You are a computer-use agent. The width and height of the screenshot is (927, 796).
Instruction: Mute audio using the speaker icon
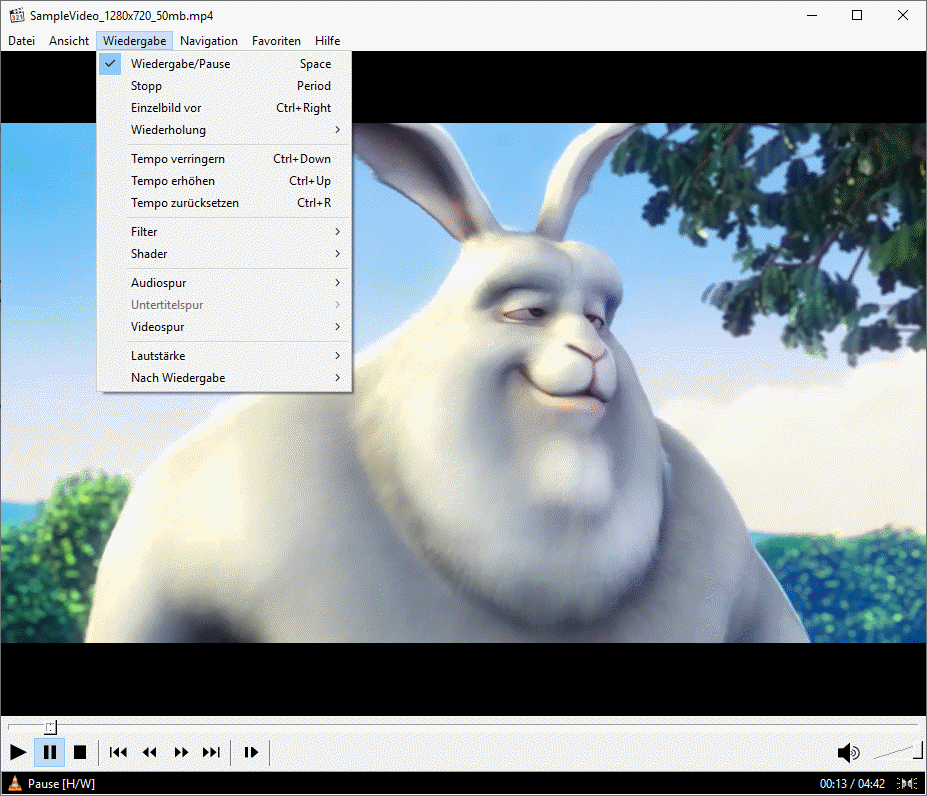coord(848,753)
